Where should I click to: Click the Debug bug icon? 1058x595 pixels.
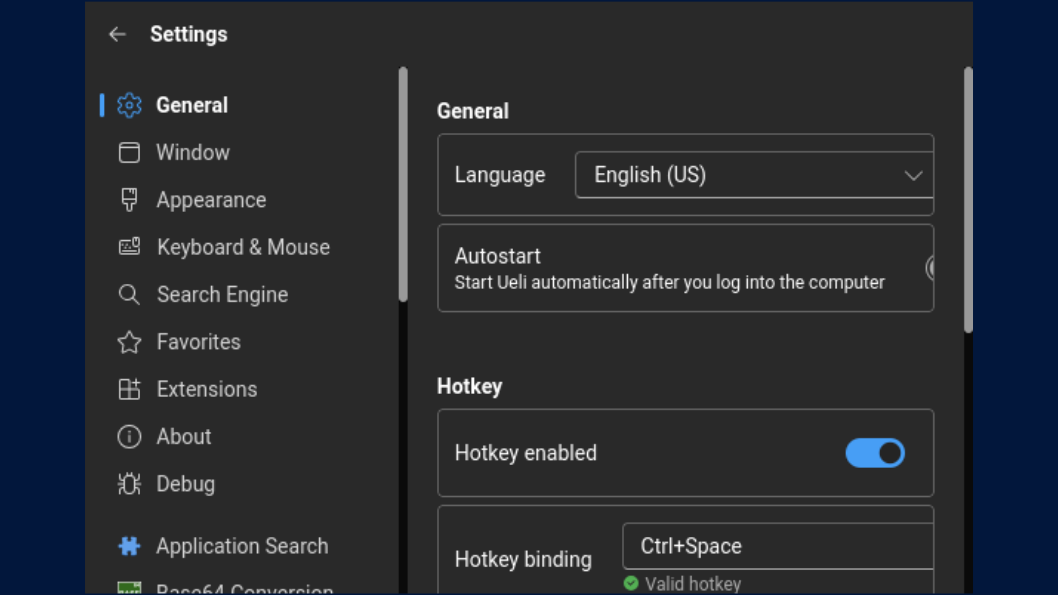tap(129, 484)
